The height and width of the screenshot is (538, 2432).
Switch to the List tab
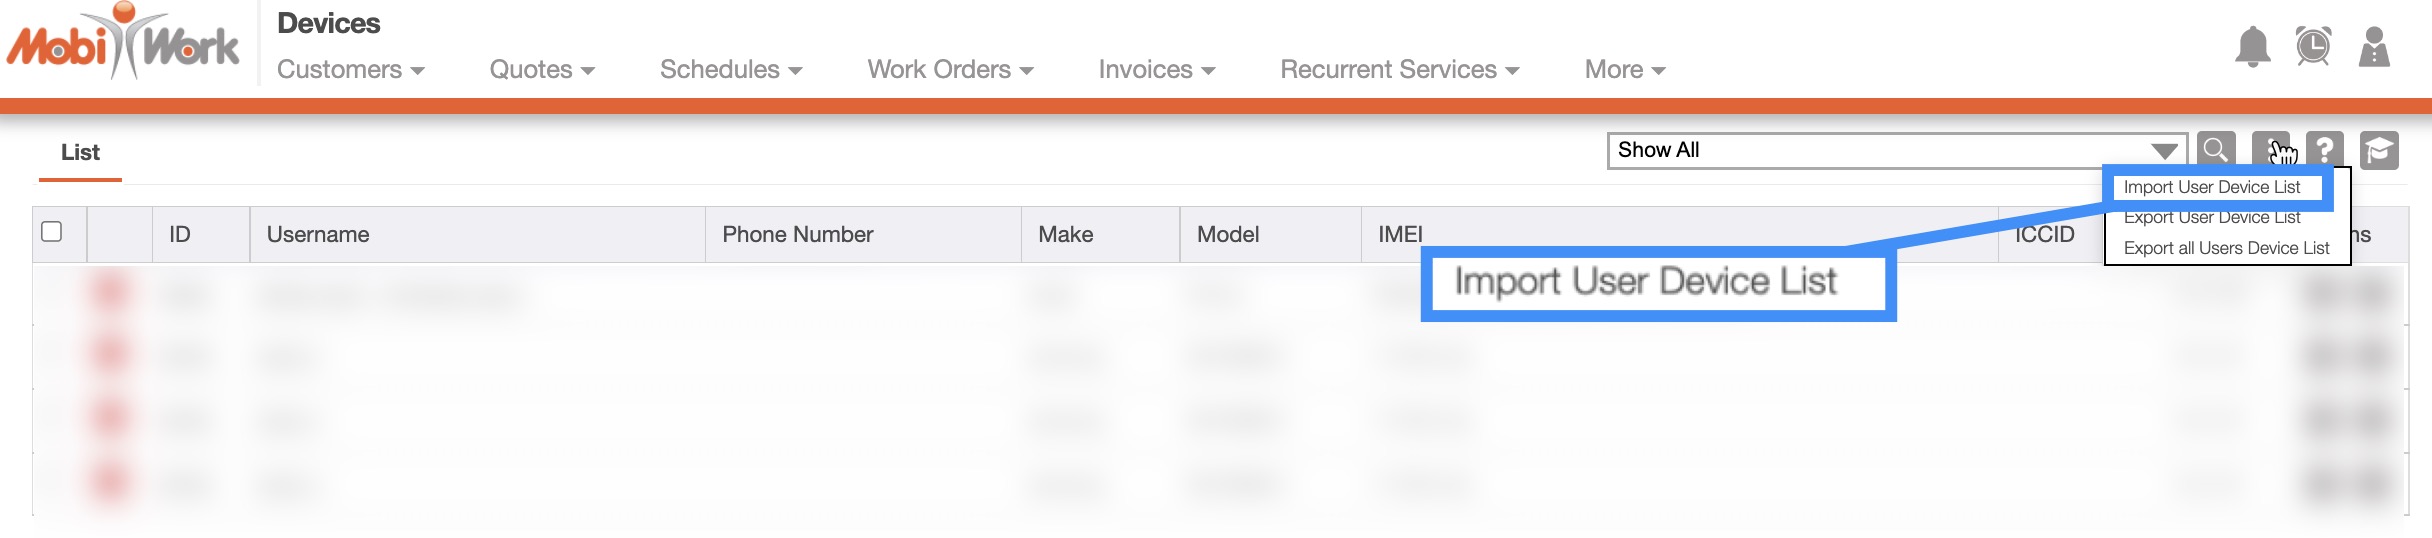[80, 152]
